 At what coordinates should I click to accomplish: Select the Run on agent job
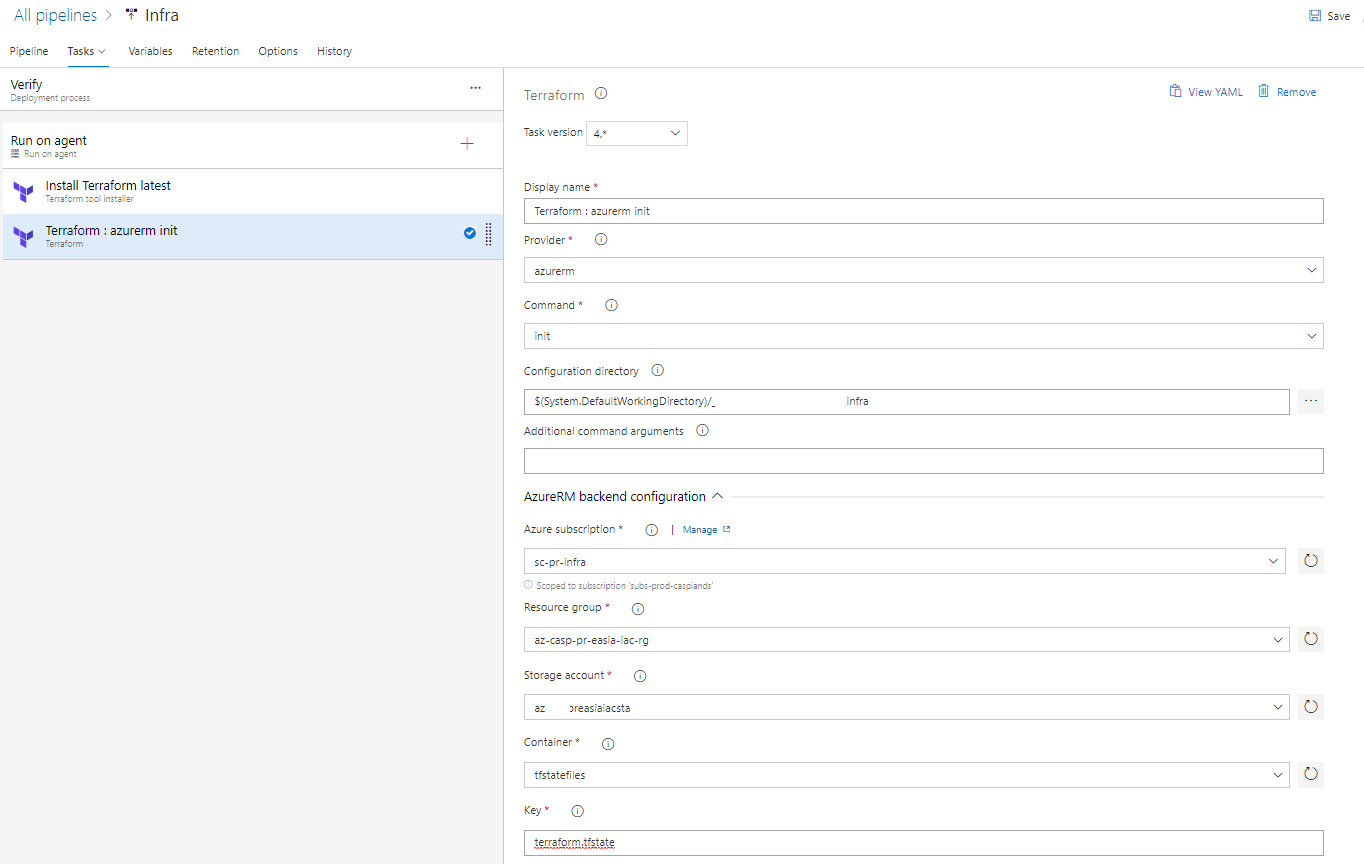tap(251, 146)
